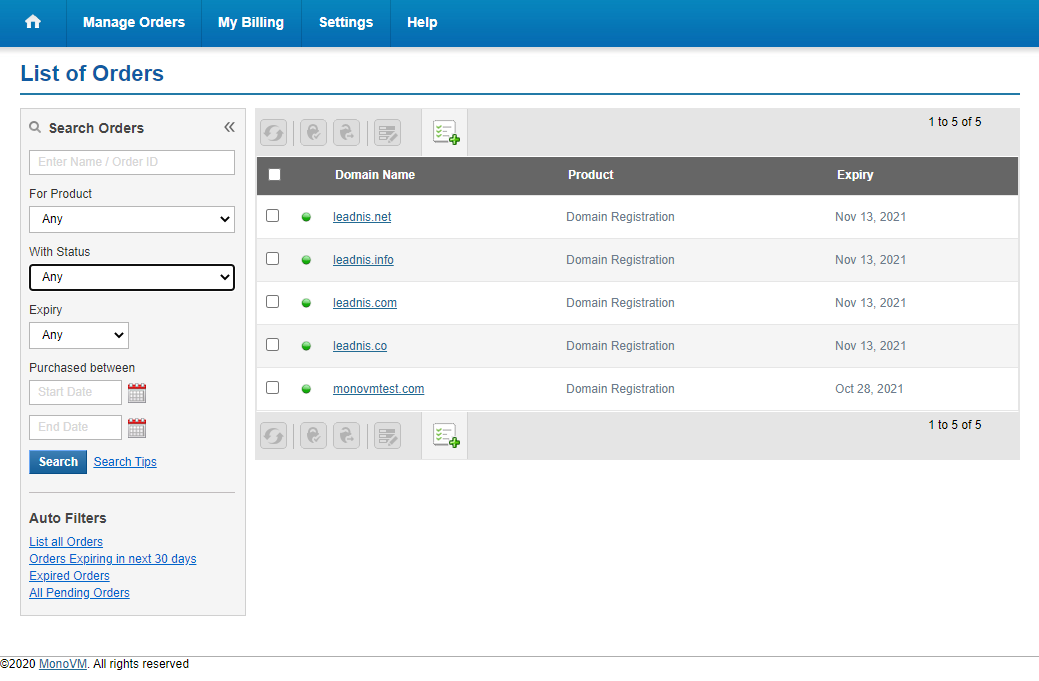The height and width of the screenshot is (681, 1039).
Task: Open the My Billing menu
Action: coord(251,21)
